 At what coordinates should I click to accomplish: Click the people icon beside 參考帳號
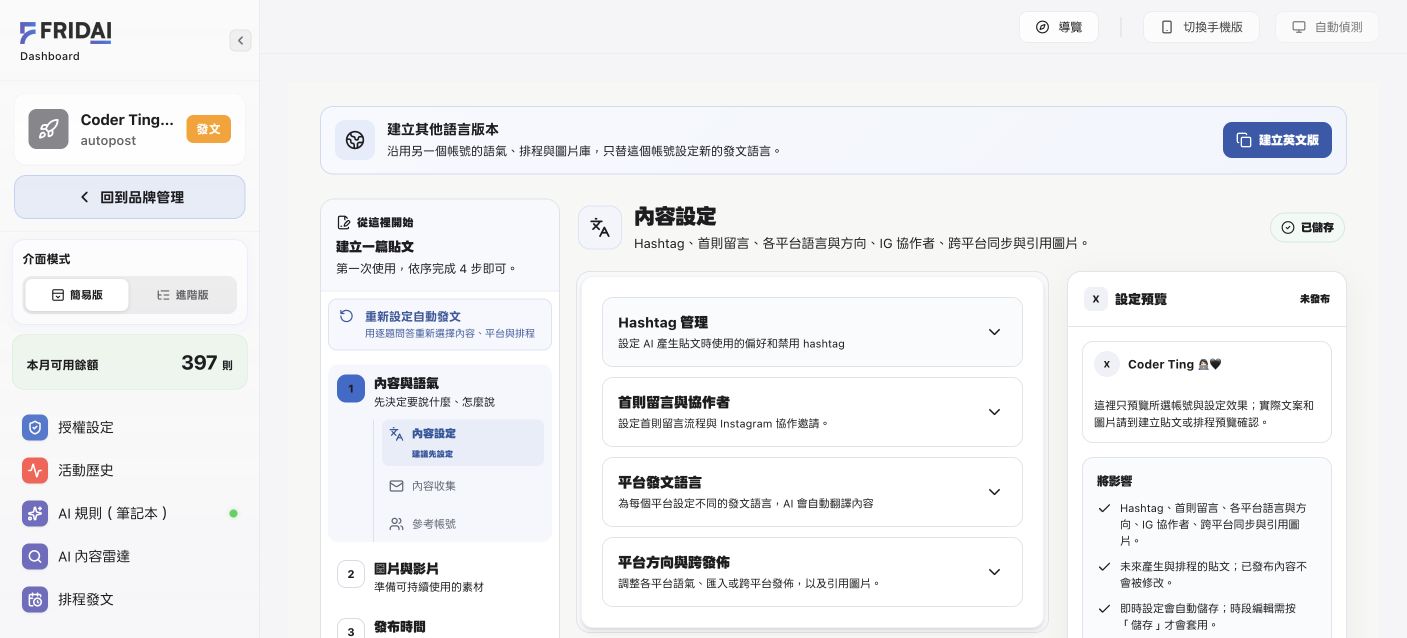tap(396, 523)
